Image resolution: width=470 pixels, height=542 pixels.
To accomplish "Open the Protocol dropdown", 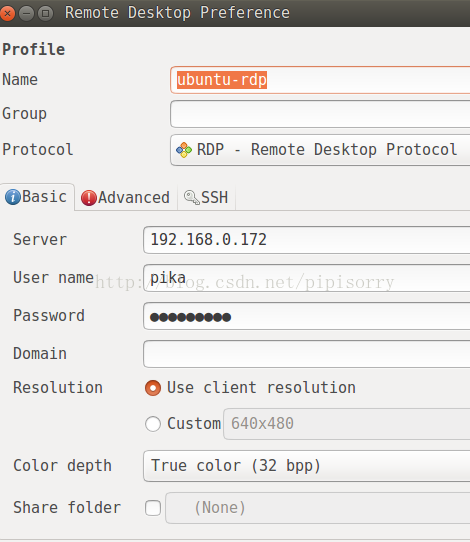I will click(320, 150).
